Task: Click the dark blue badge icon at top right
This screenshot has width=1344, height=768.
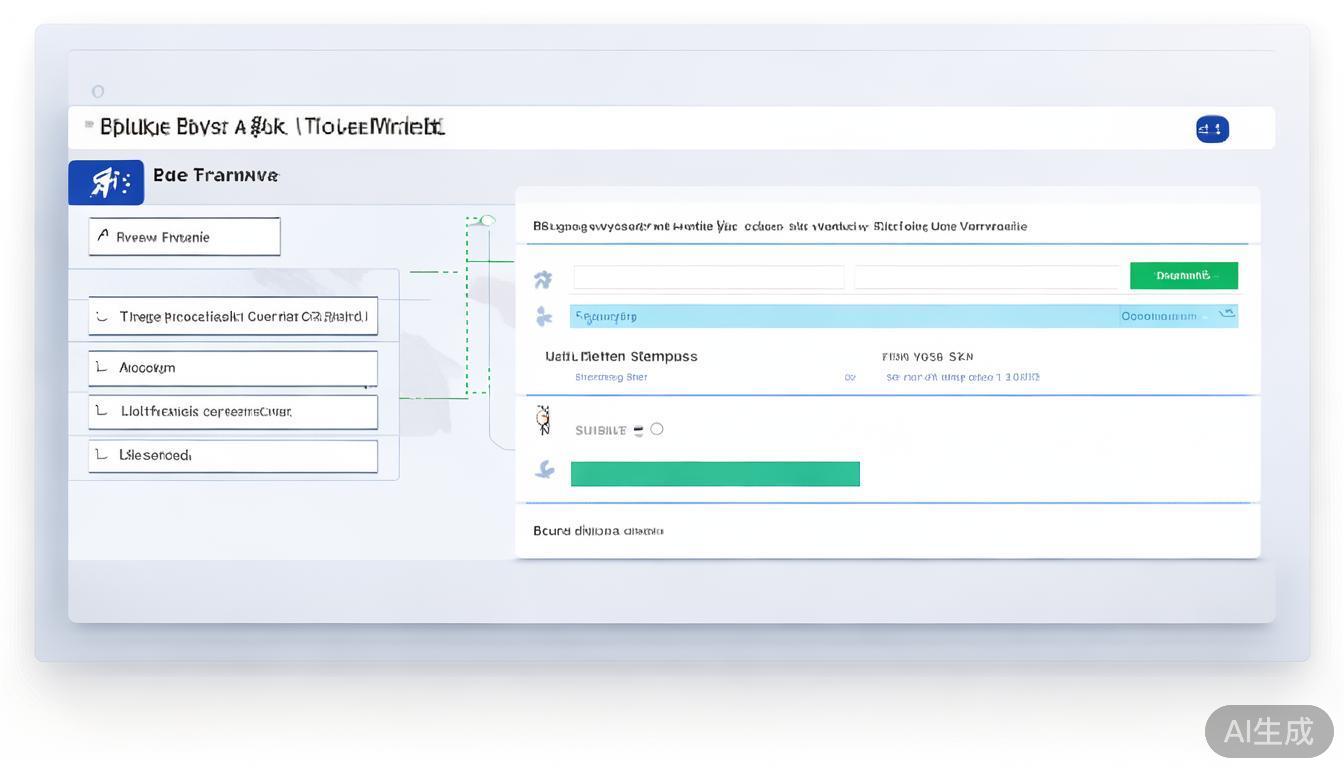Action: click(x=1212, y=129)
